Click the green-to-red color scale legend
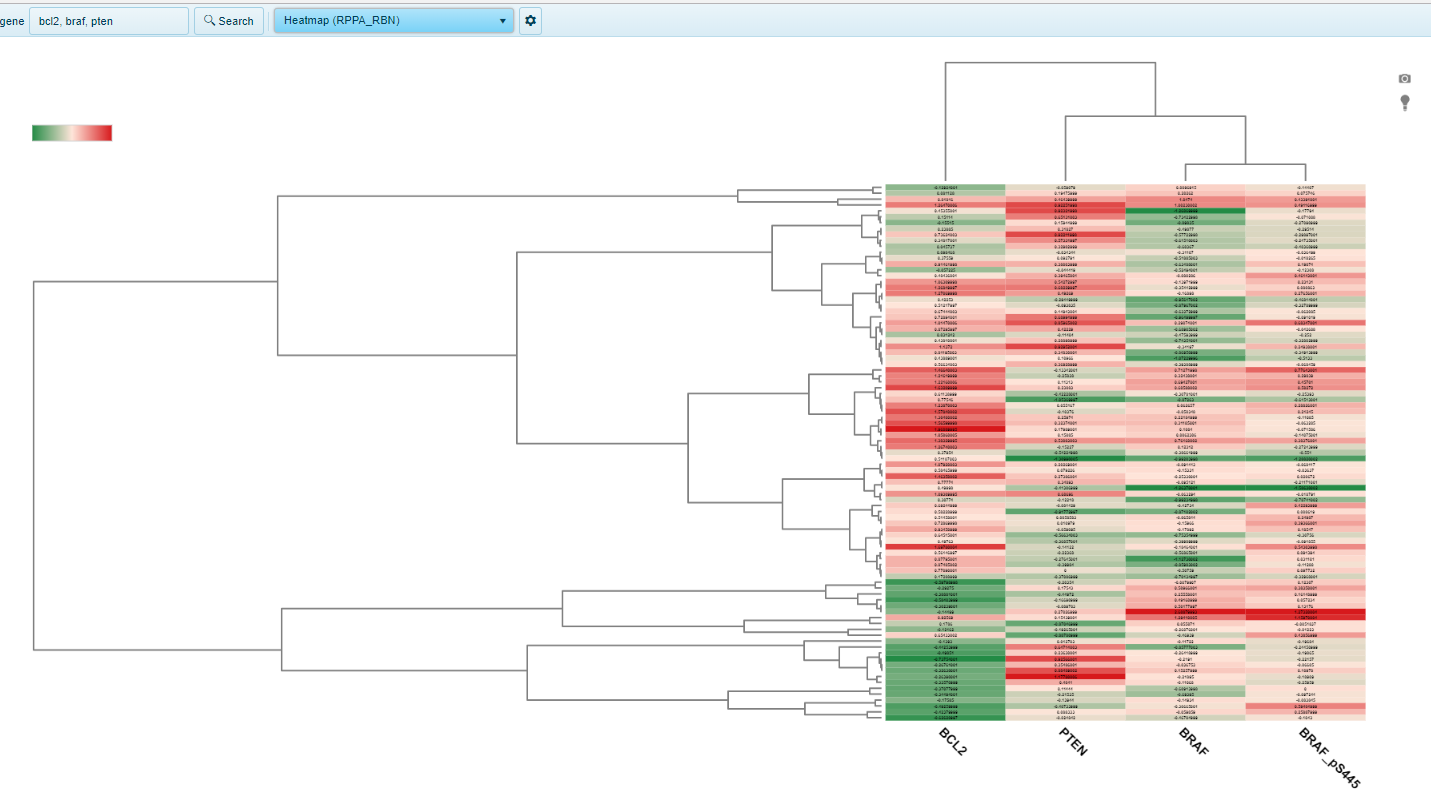Viewport: 1431px width, 796px height. pyautogui.click(x=71, y=132)
